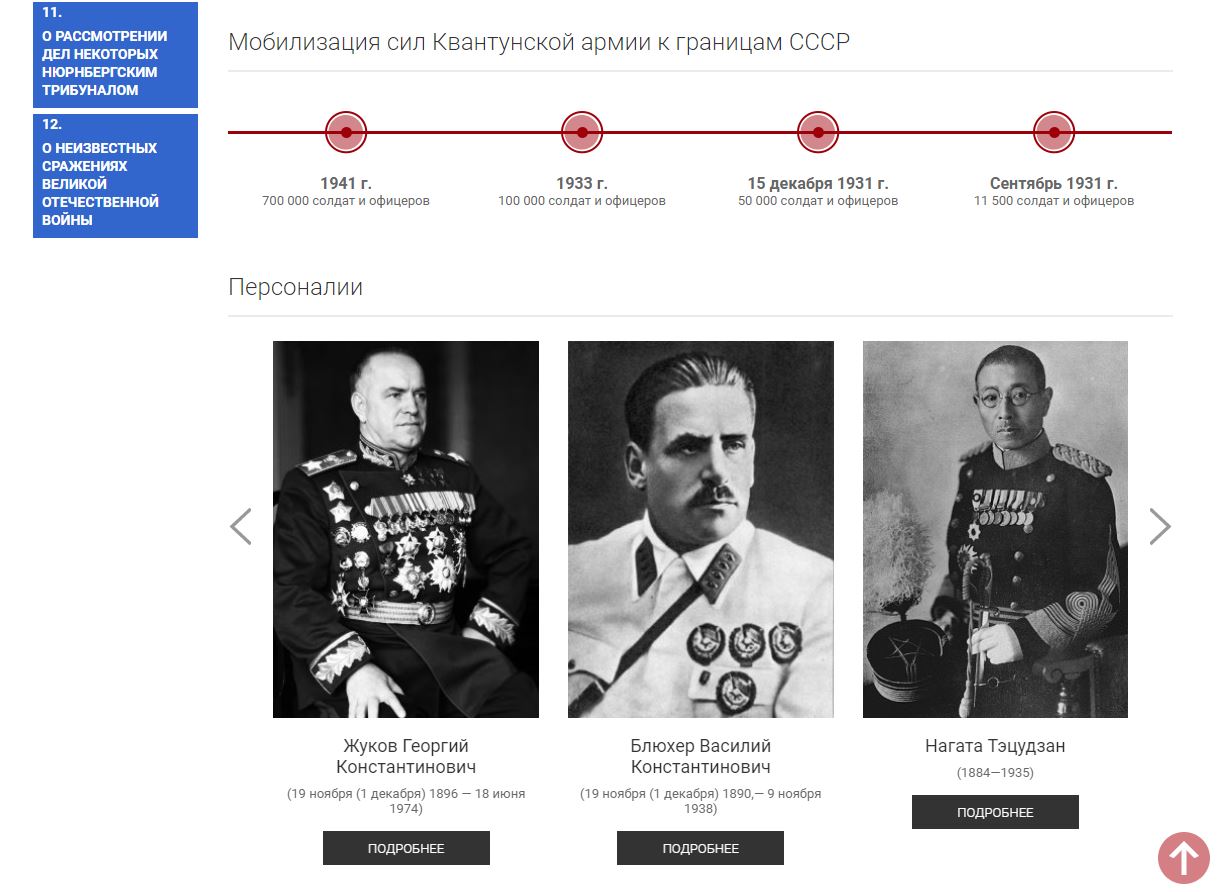Go to previous persons with left arrow
This screenshot has height=892, width=1222.
(x=240, y=526)
